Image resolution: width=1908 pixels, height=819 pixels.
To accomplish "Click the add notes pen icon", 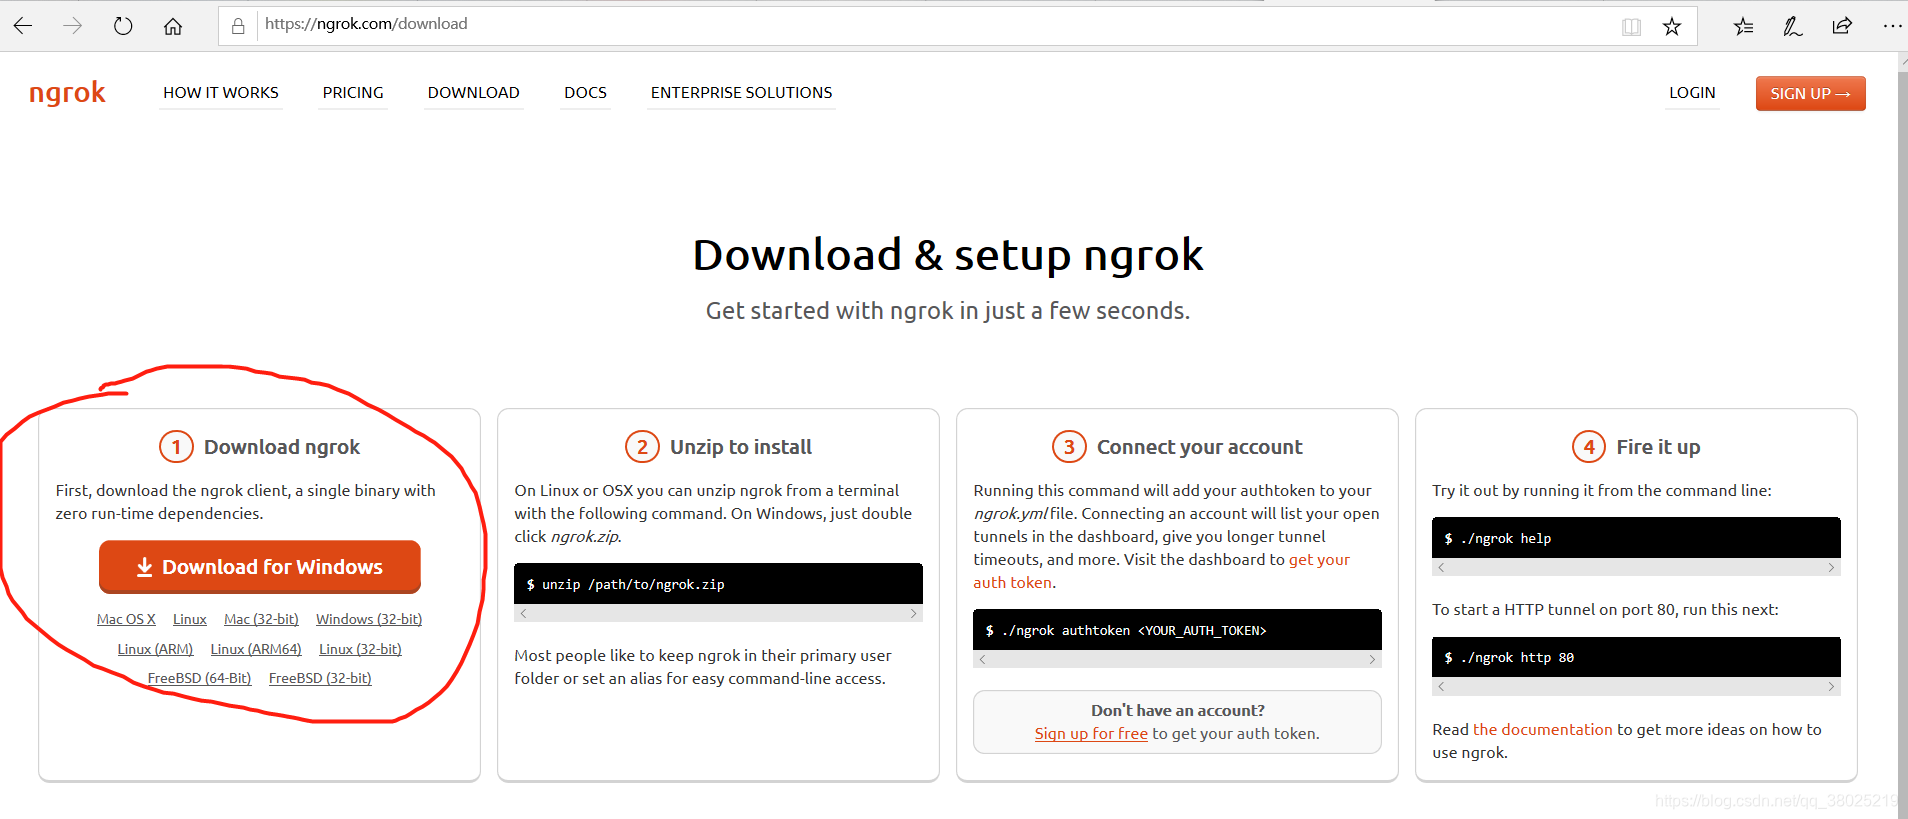I will (x=1792, y=26).
